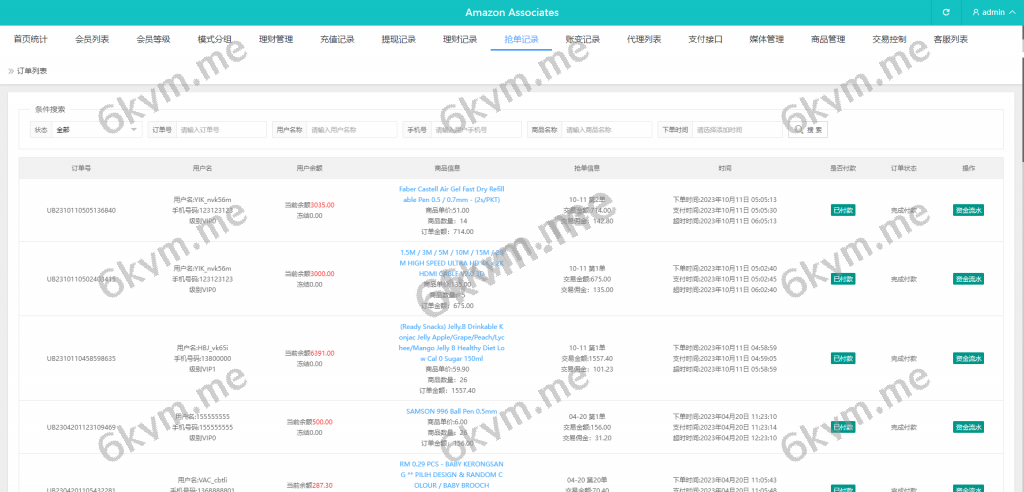Screen dimensions: 1024x492
Task: Focus the 商品名称 search input
Action: pyautogui.click(x=606, y=129)
